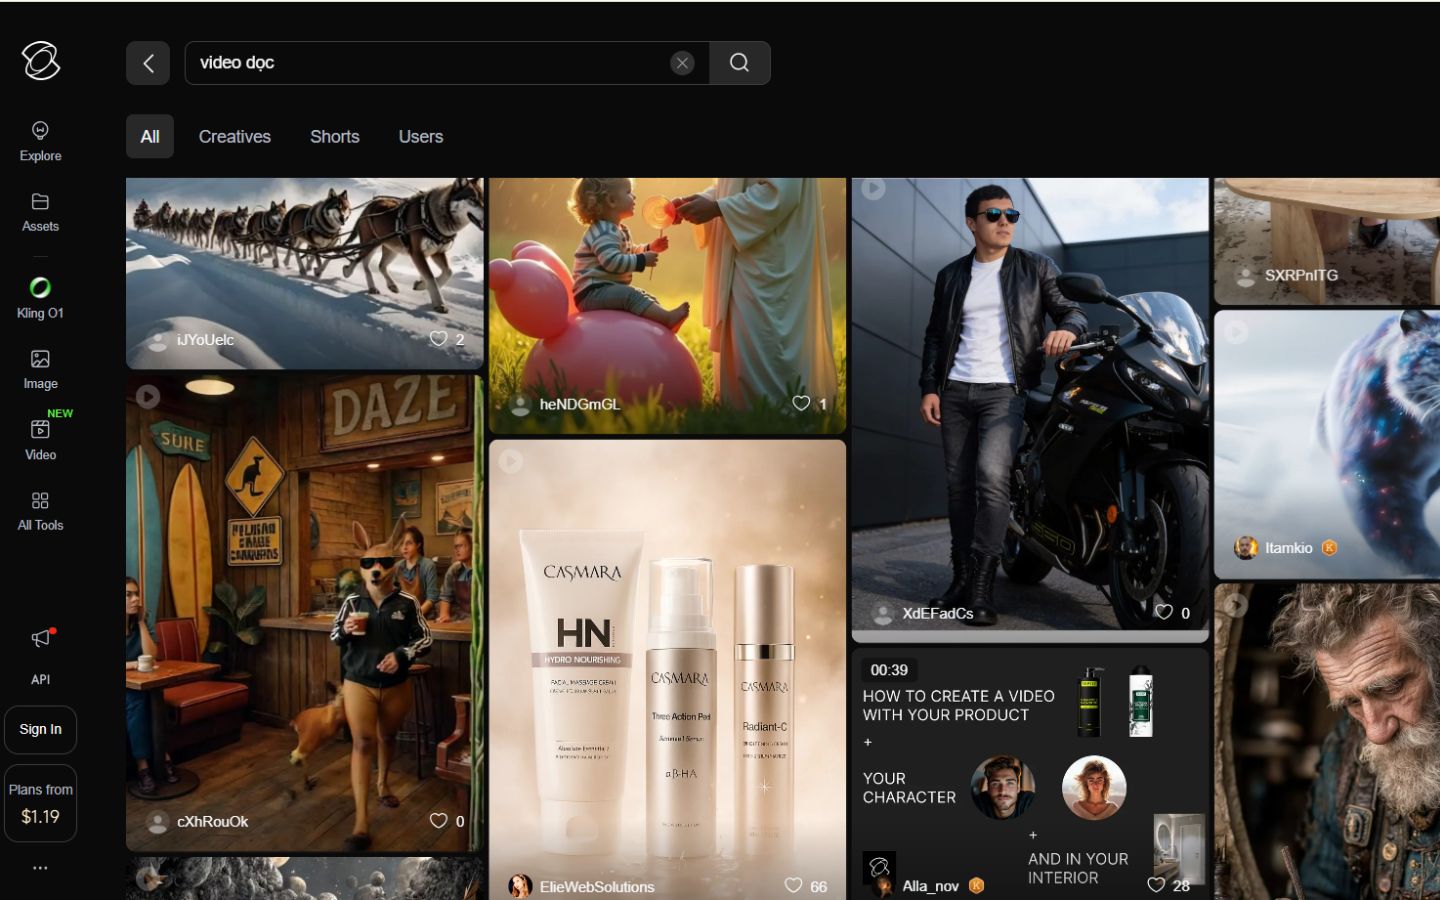Click the Itamkio profile avatar

pyautogui.click(x=1246, y=548)
